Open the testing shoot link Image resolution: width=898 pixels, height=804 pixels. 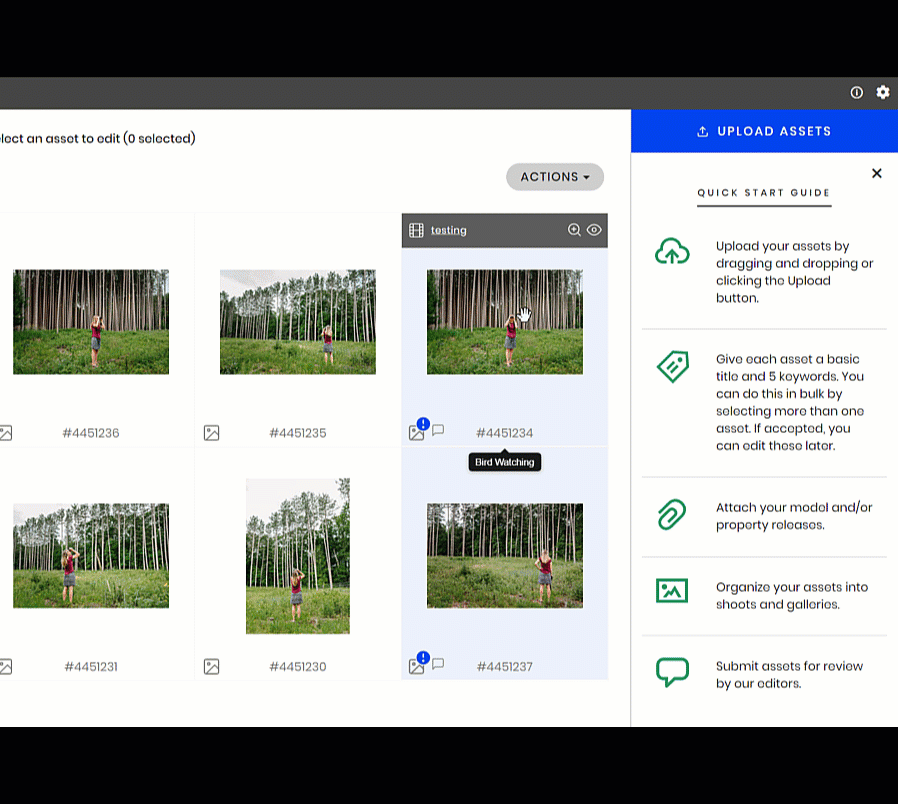point(448,230)
